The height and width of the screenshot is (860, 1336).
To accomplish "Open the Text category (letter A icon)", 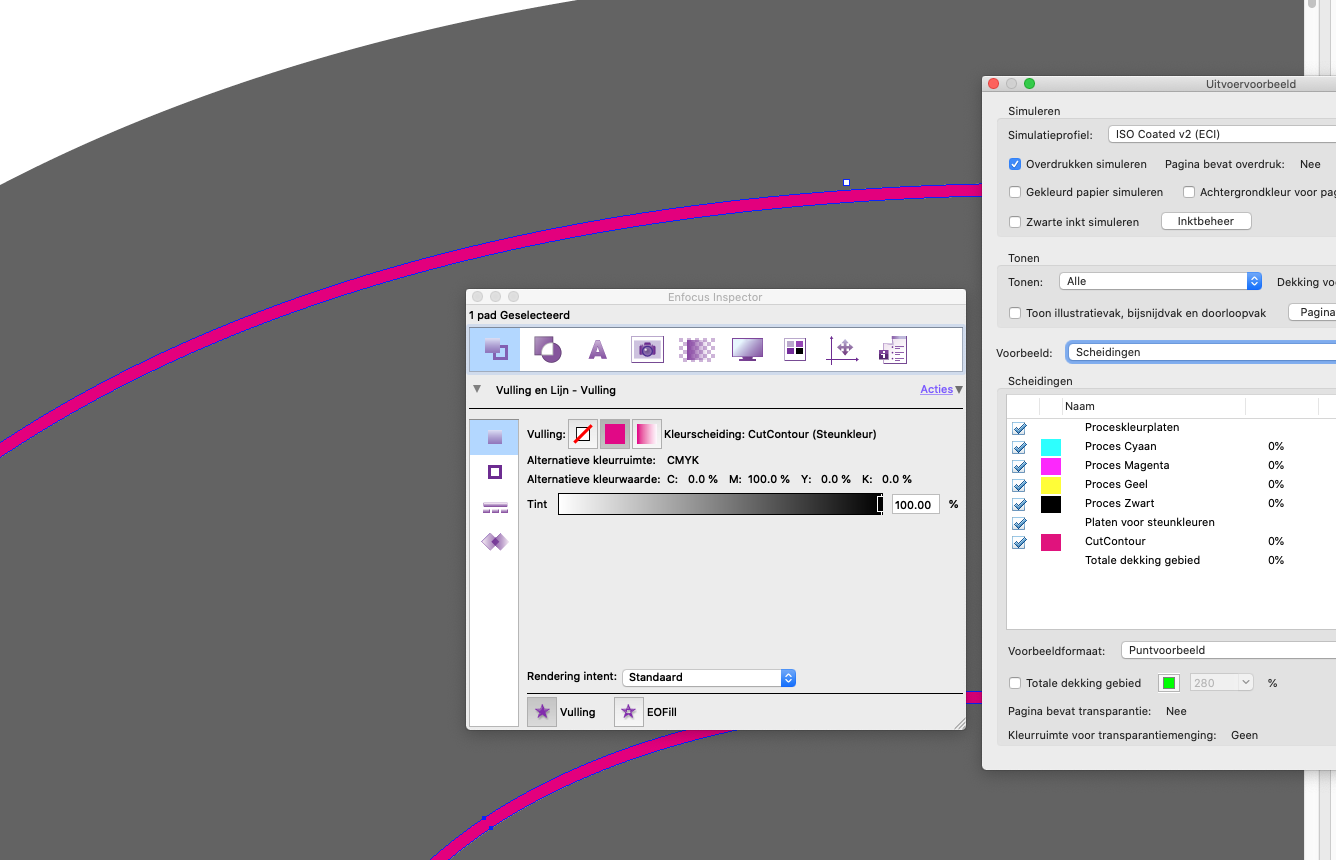I will pyautogui.click(x=597, y=349).
